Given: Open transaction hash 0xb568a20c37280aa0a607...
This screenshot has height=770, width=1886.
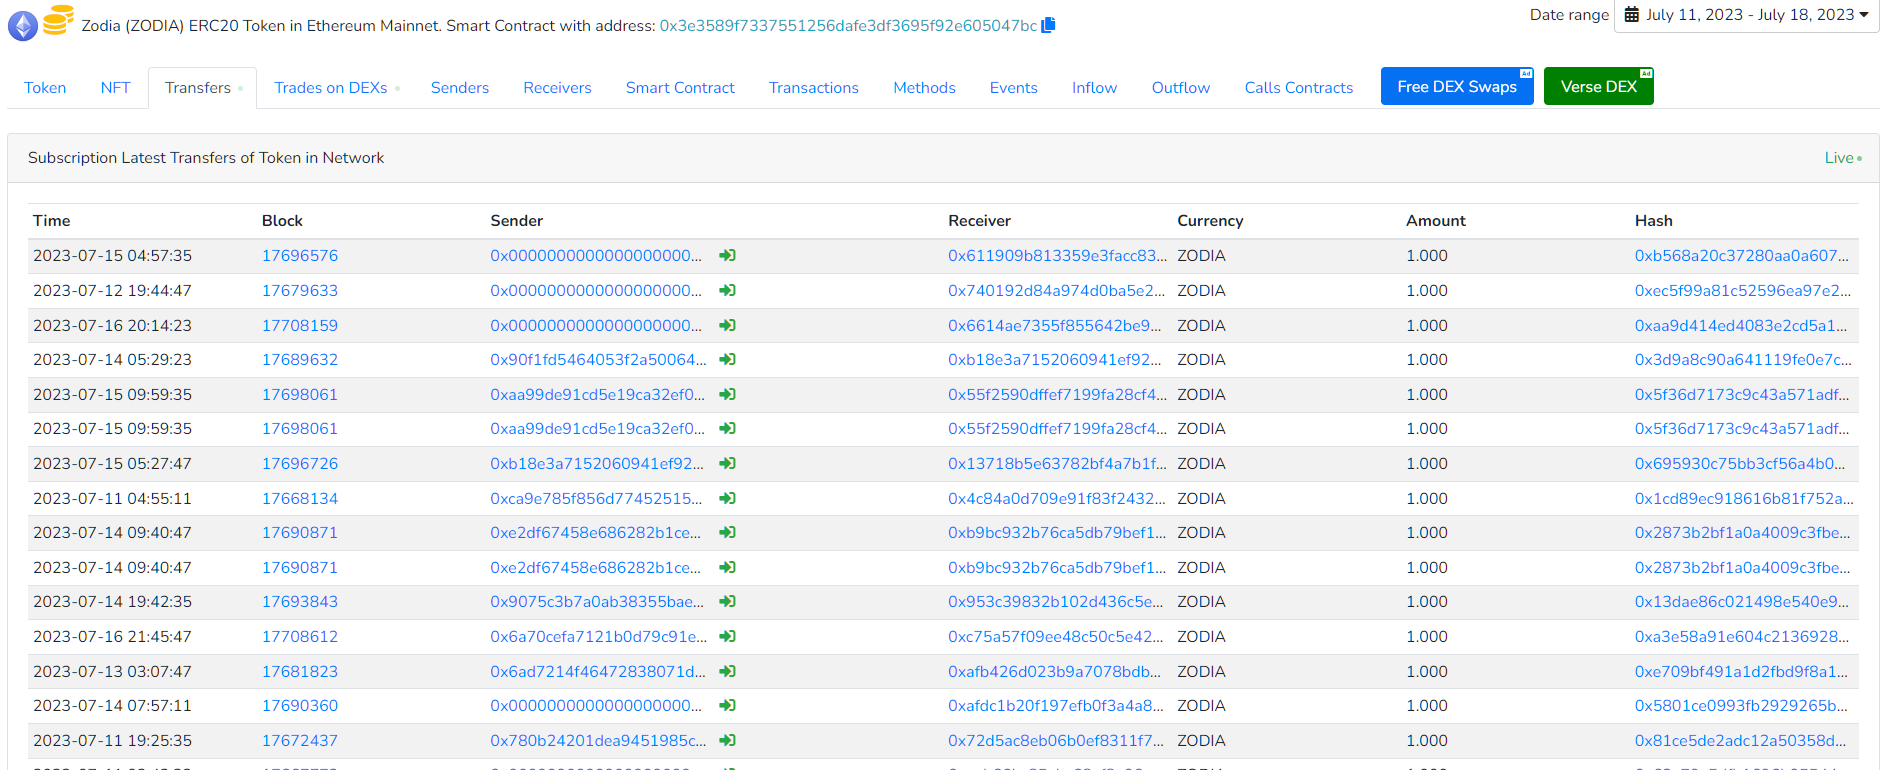Looking at the screenshot, I should tap(1742, 256).
